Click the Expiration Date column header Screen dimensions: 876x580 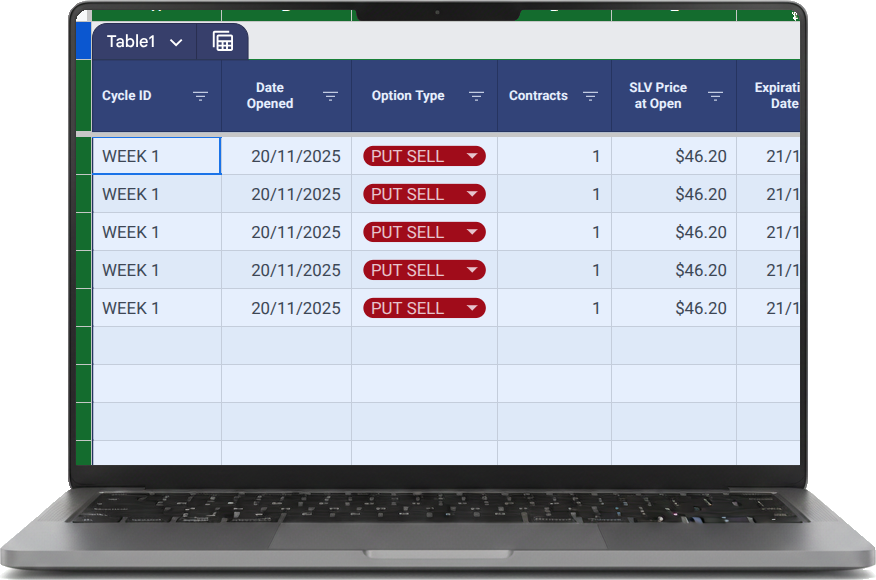(775, 96)
